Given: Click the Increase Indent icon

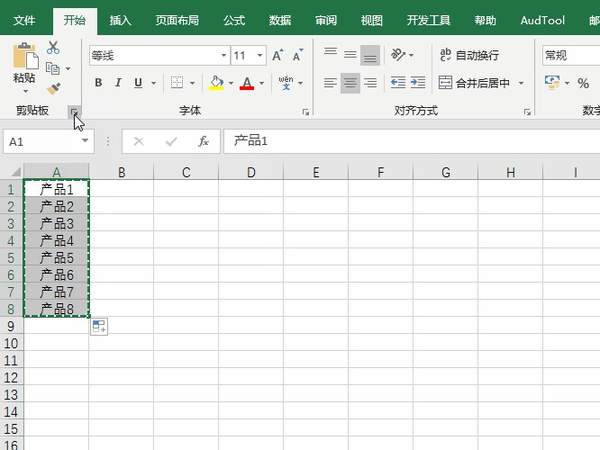Looking at the screenshot, I should (421, 83).
